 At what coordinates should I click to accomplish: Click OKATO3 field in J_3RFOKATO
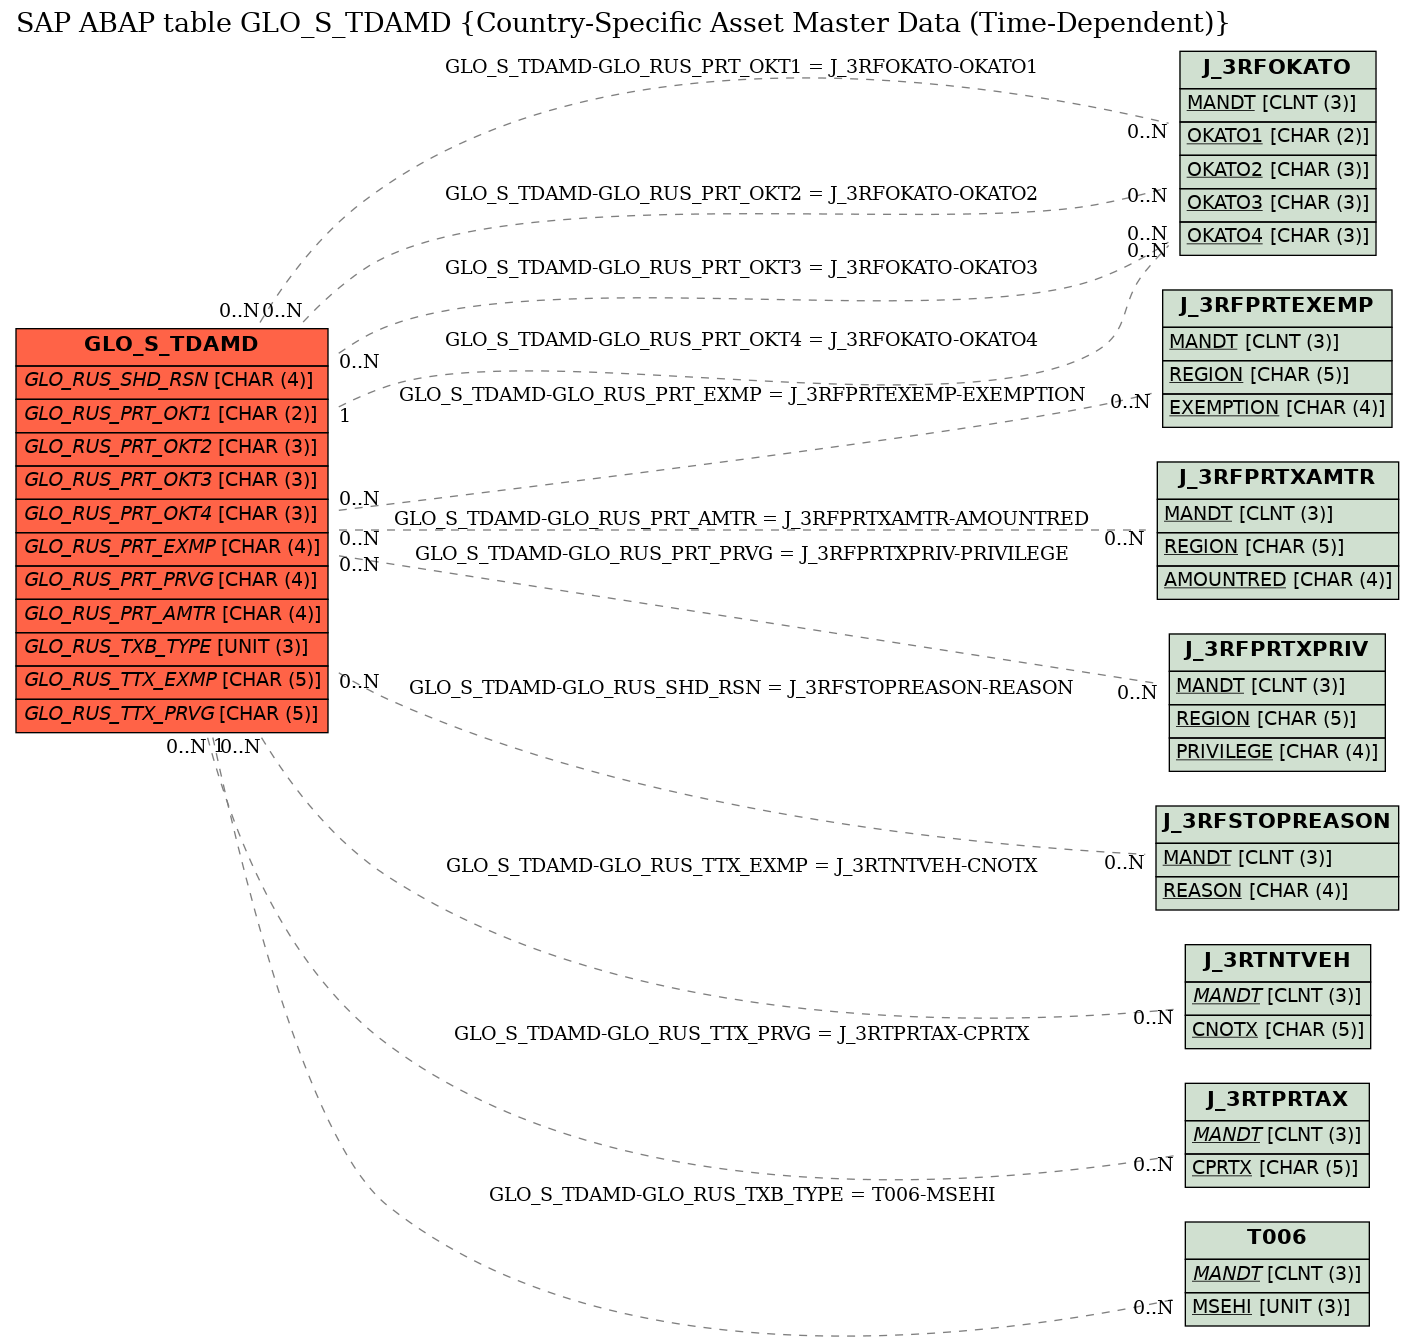click(x=1277, y=204)
